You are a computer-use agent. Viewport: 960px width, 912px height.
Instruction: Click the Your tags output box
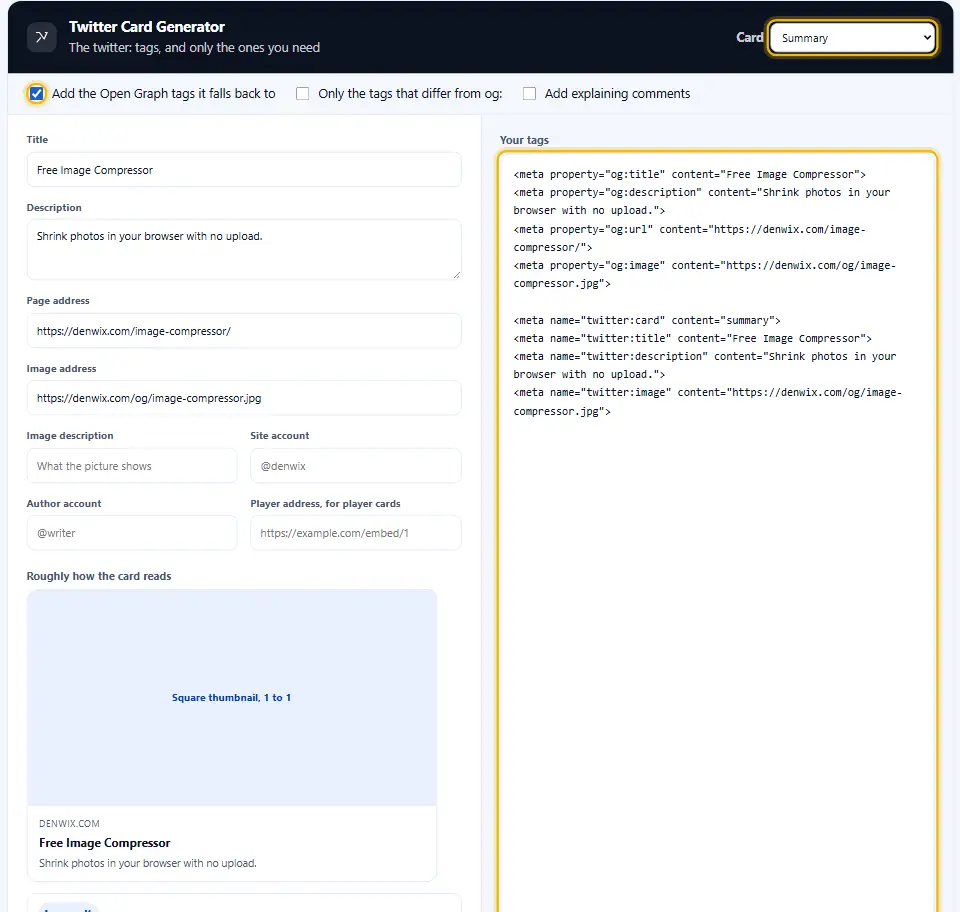coord(718,531)
